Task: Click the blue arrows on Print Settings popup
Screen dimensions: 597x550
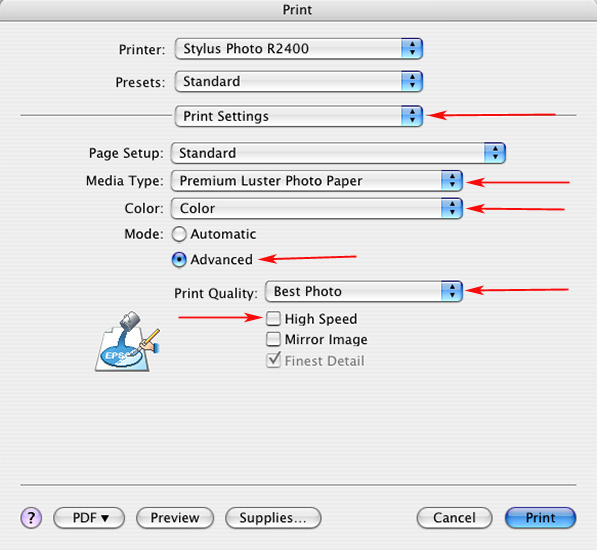Action: (x=412, y=116)
